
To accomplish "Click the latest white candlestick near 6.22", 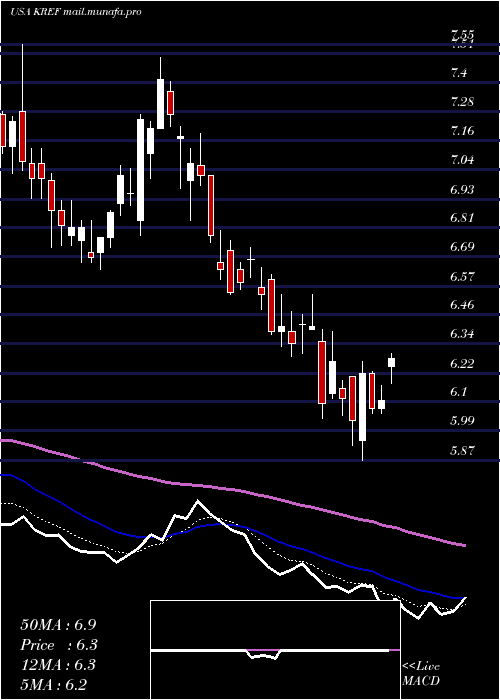I will (x=392, y=362).
